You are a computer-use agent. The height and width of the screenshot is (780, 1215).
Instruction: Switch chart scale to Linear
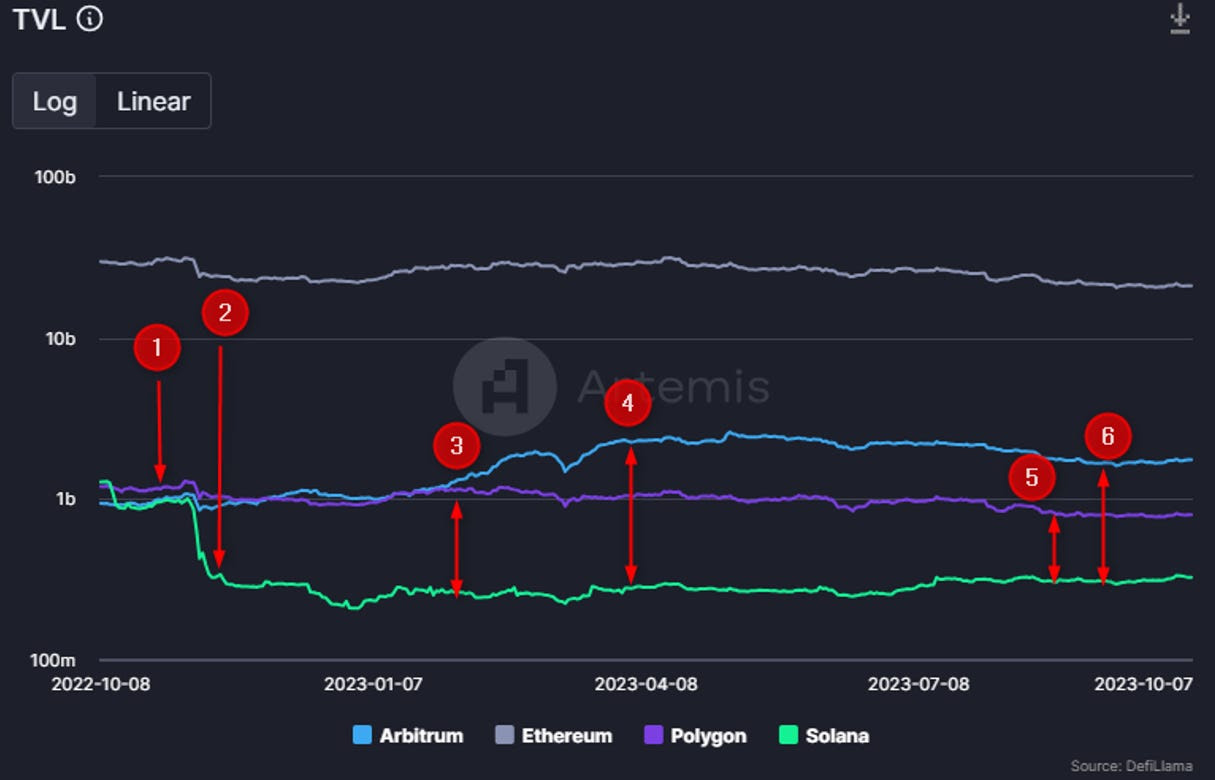153,101
